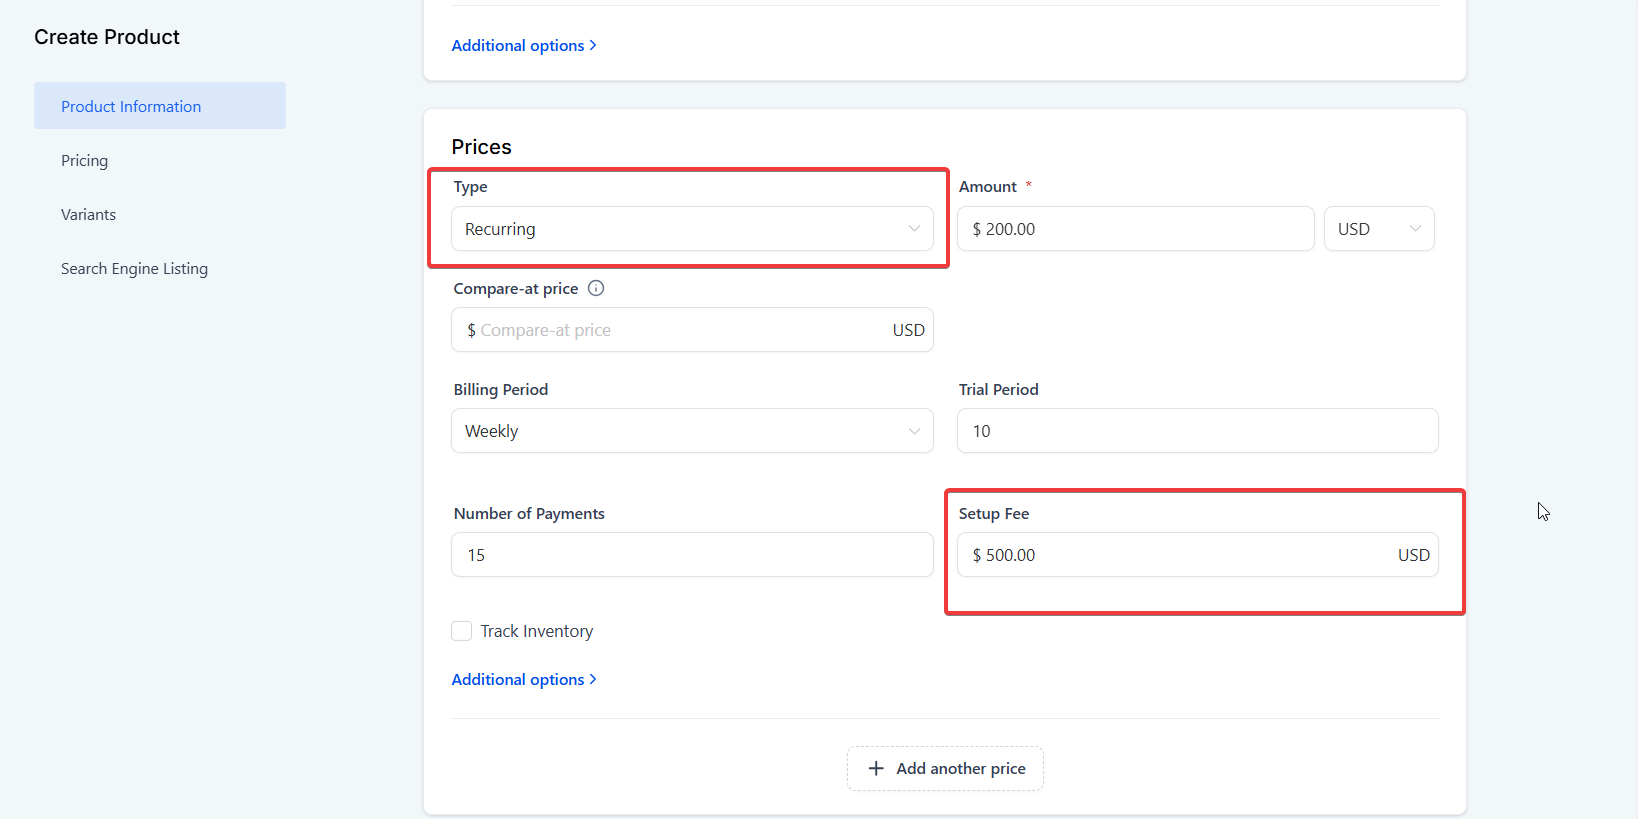
Task: Click the Compare-at price info icon
Action: [596, 289]
